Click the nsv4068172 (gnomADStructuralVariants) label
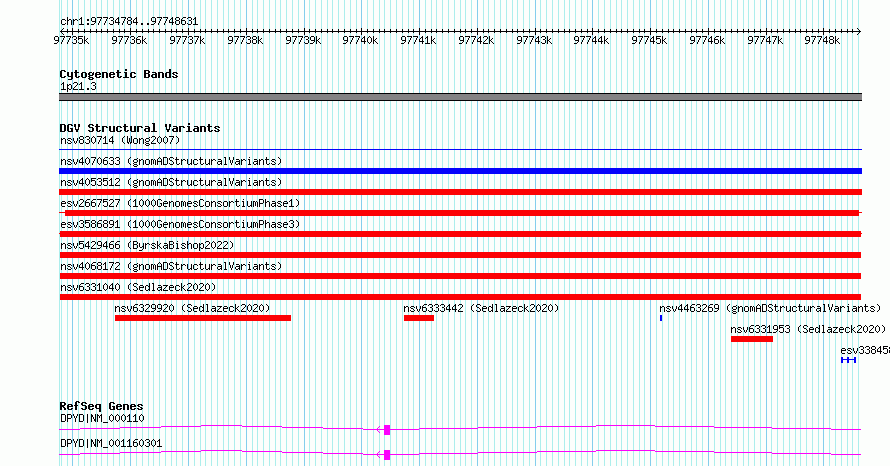 [x=171, y=266]
